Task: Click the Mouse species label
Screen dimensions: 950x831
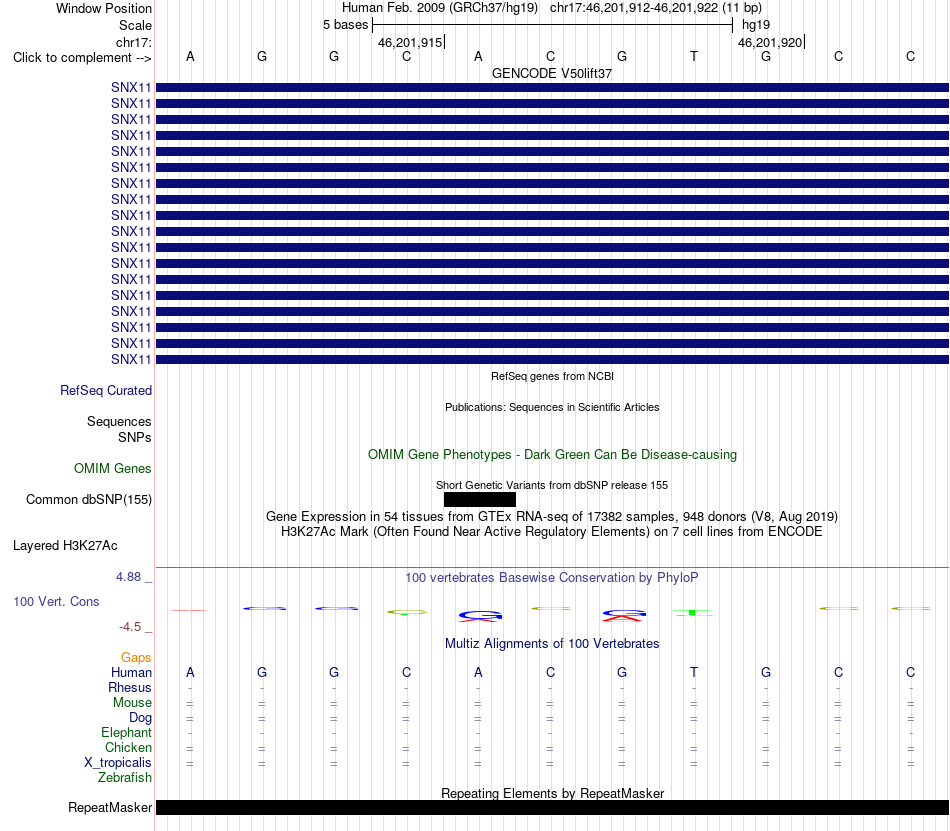Action: 132,703
